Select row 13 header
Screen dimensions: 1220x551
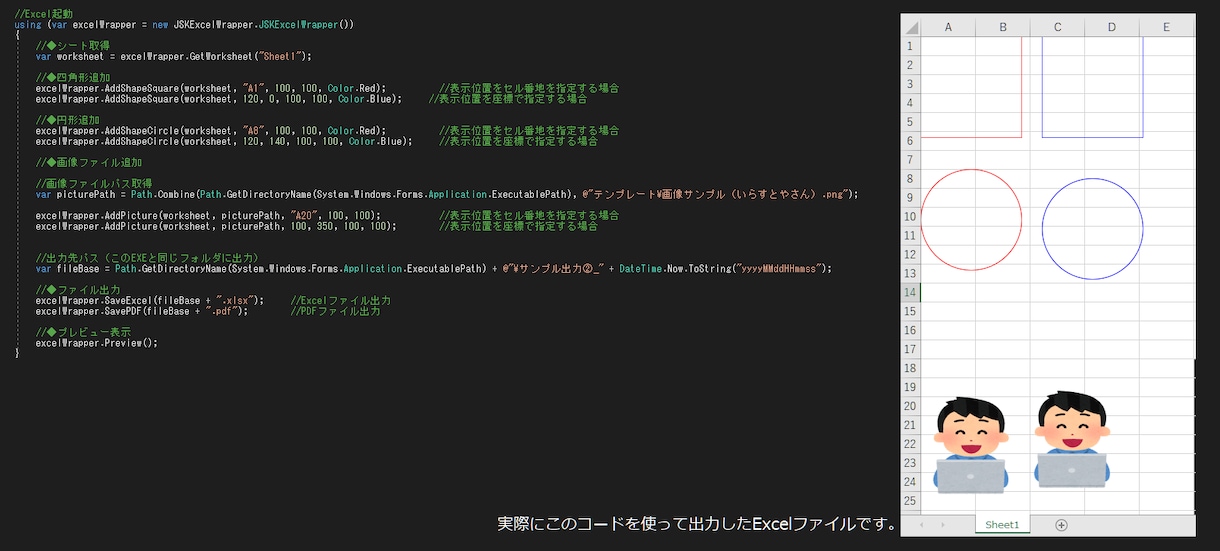[x=910, y=274]
